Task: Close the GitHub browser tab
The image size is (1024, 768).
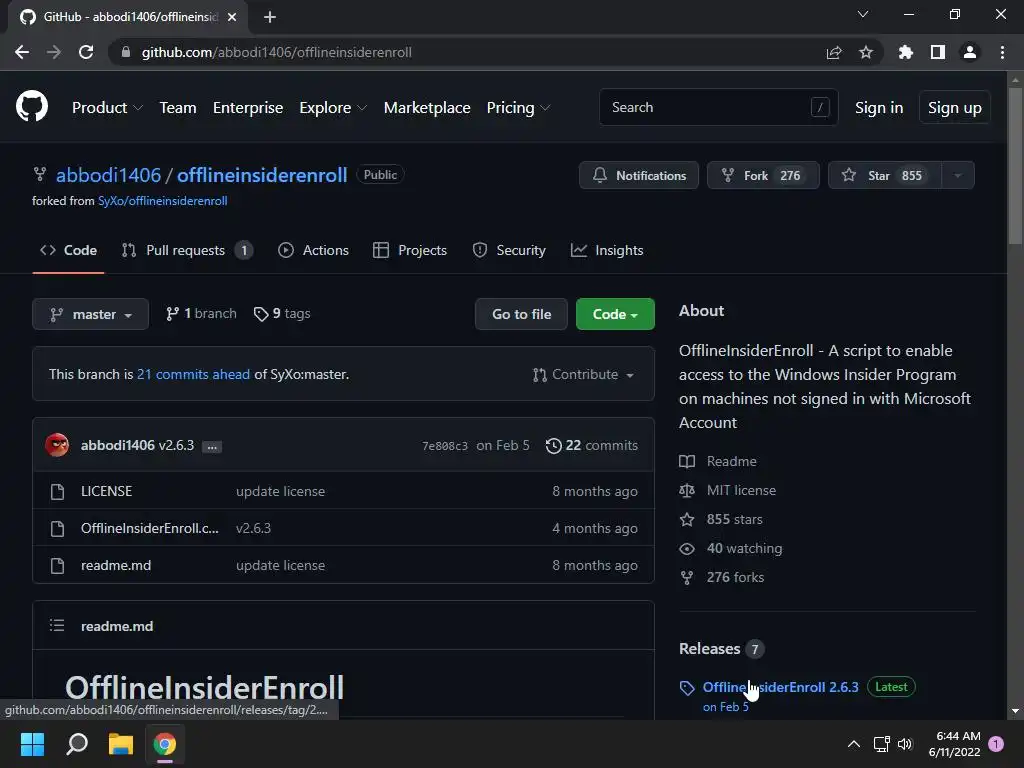Action: 232,17
